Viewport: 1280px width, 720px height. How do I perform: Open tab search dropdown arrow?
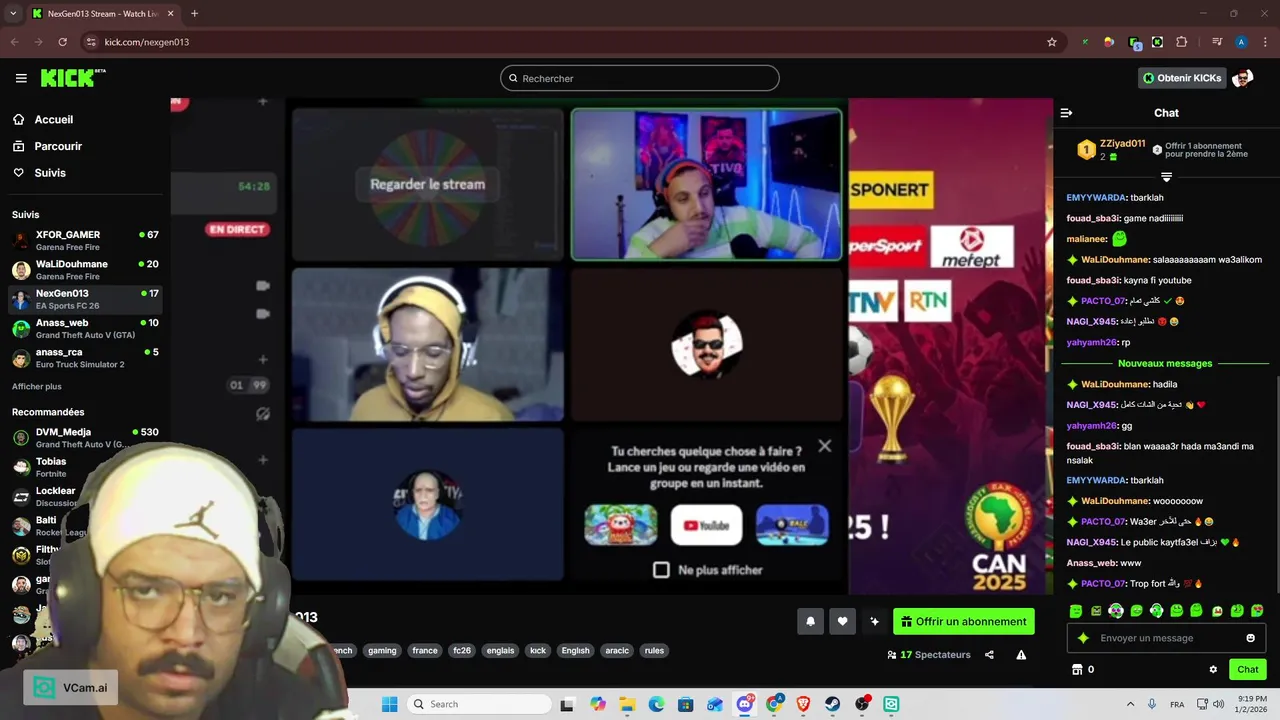point(13,13)
